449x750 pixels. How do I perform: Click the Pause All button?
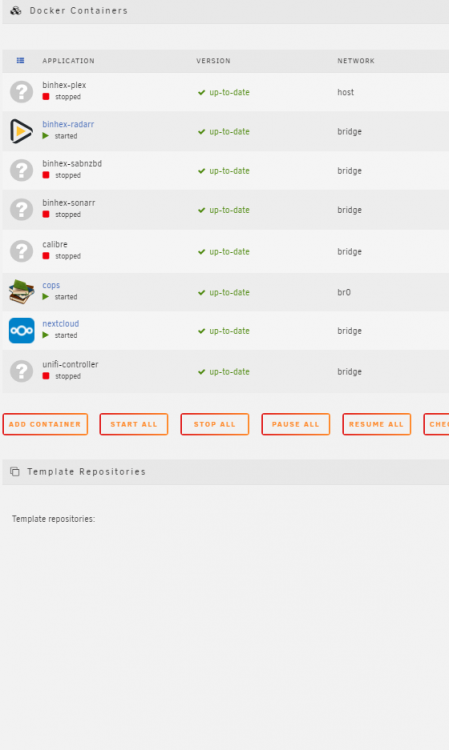pyautogui.click(x=296, y=424)
